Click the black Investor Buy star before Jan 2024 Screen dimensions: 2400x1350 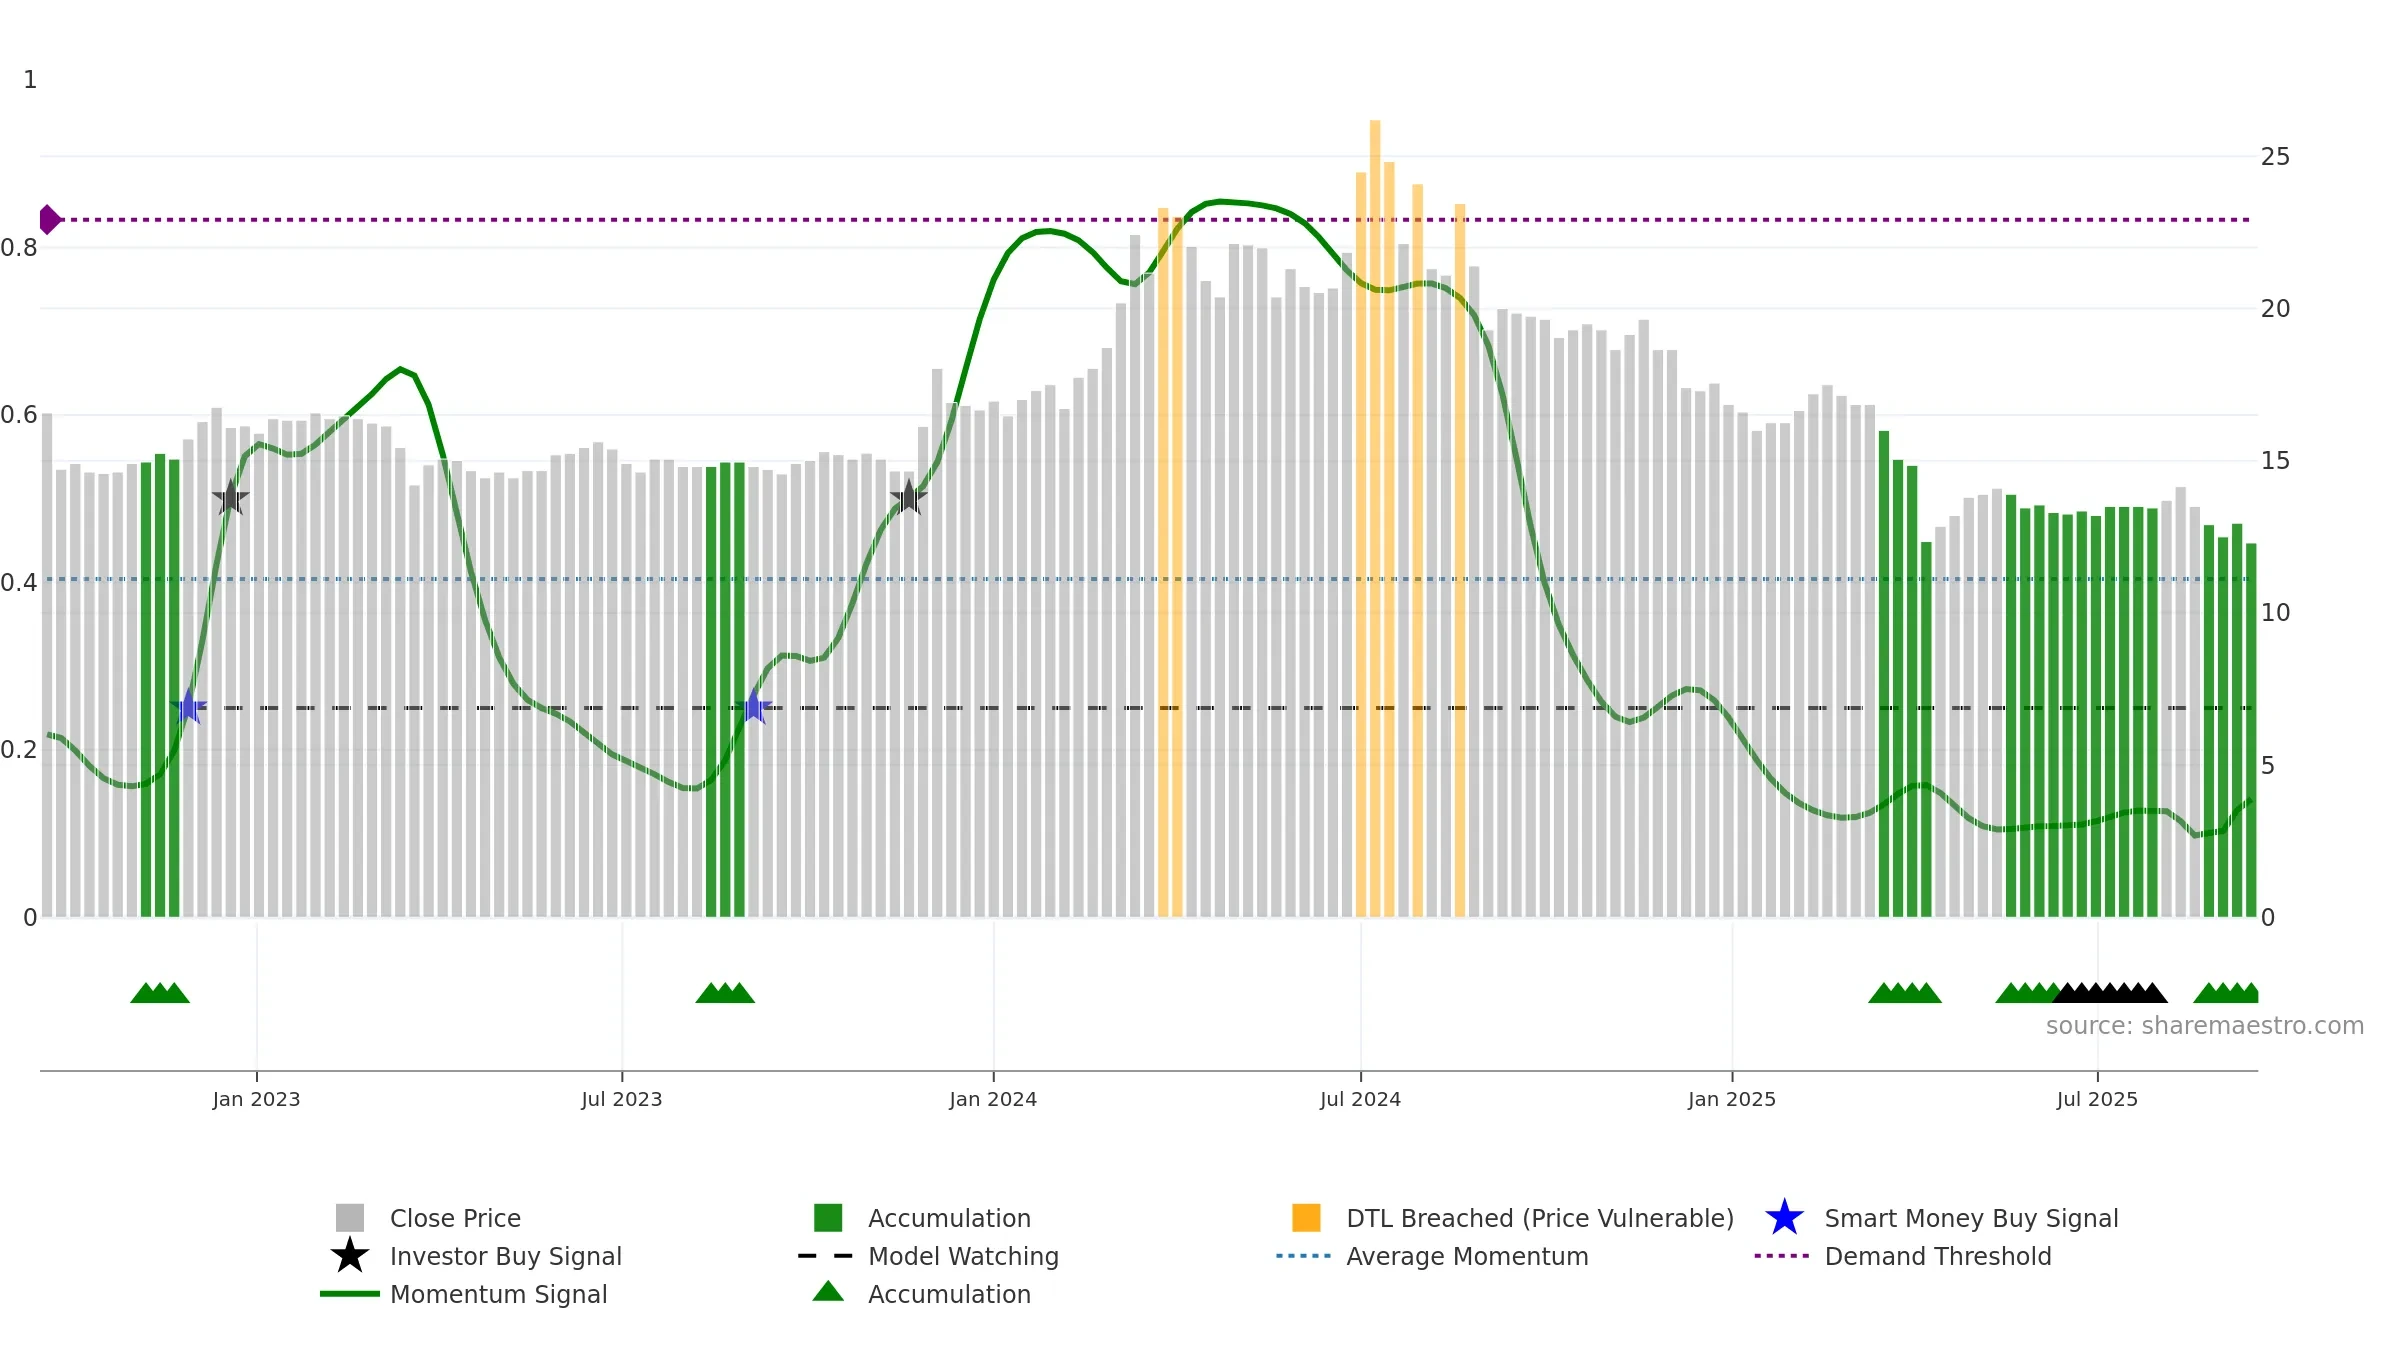tap(908, 497)
